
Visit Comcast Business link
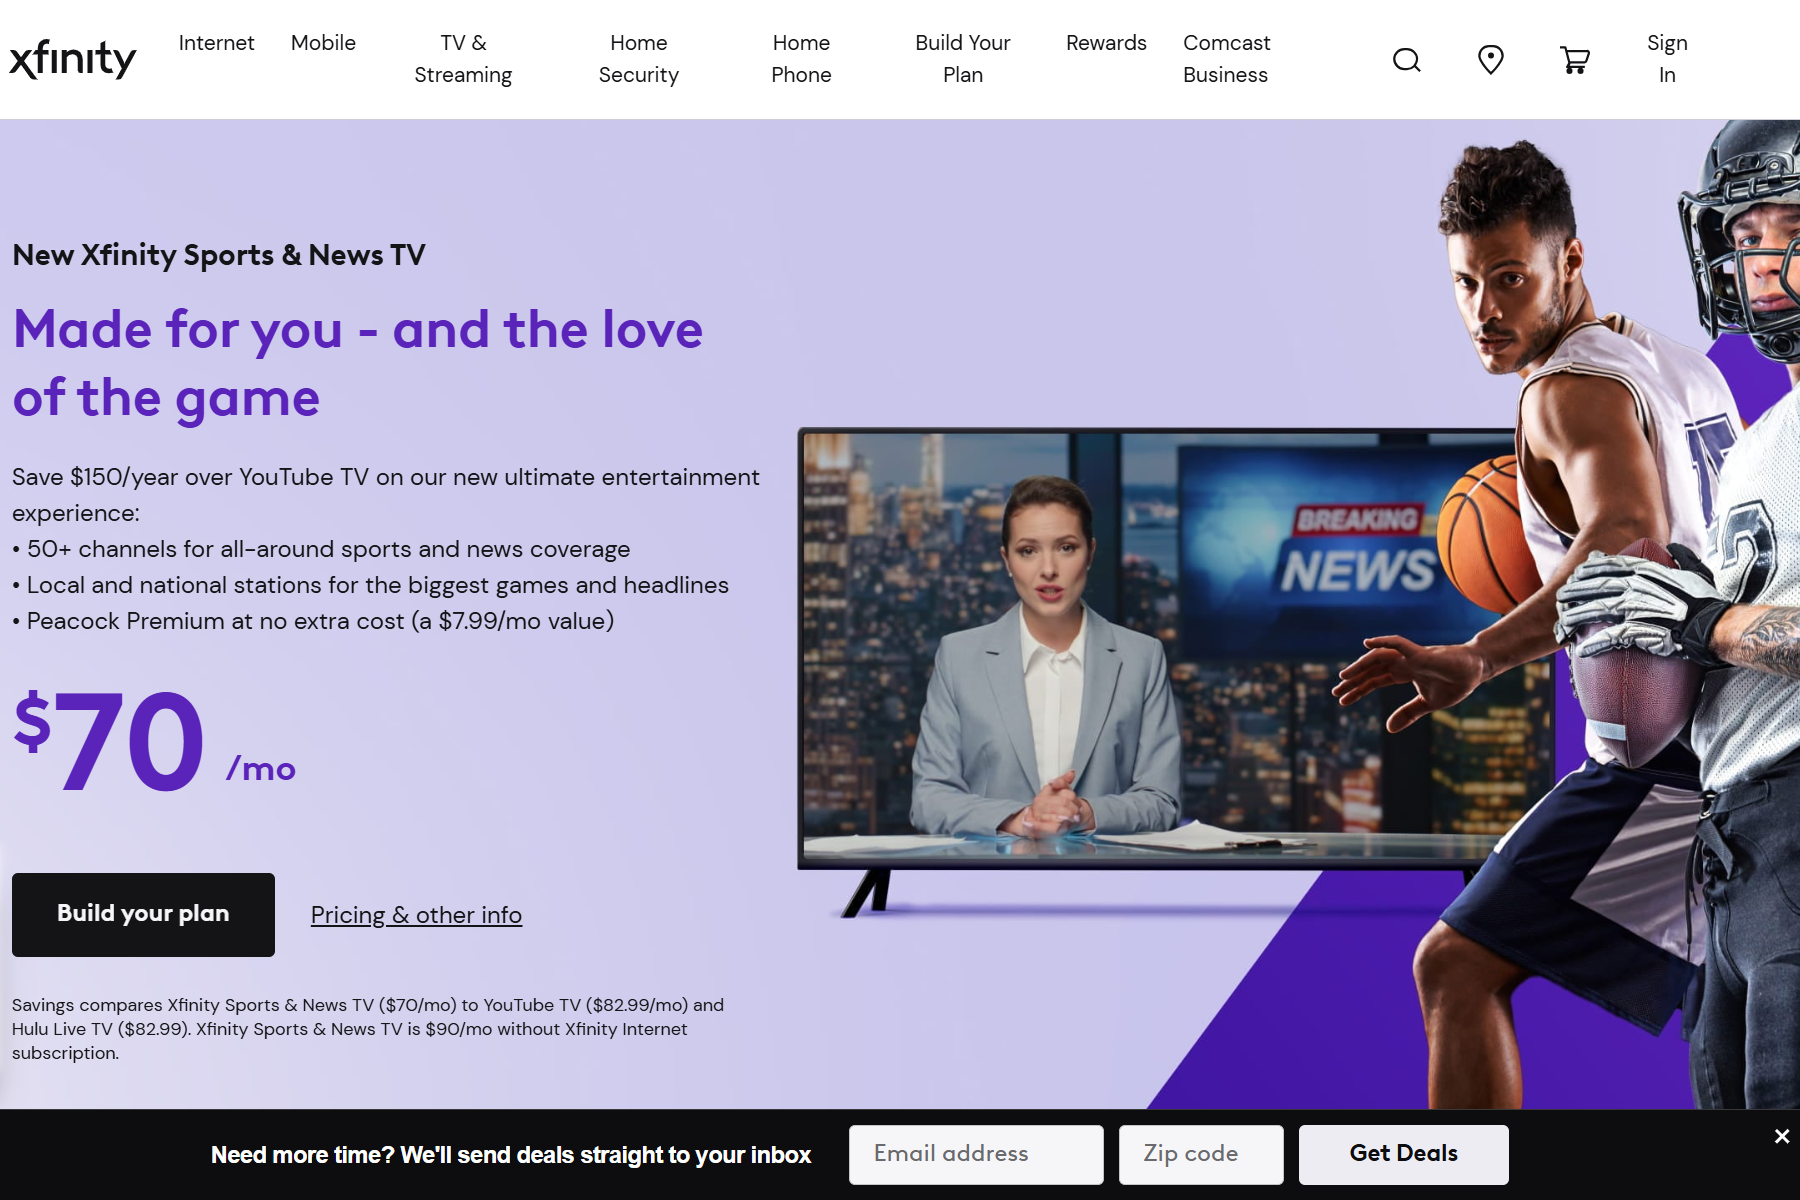1226,59
